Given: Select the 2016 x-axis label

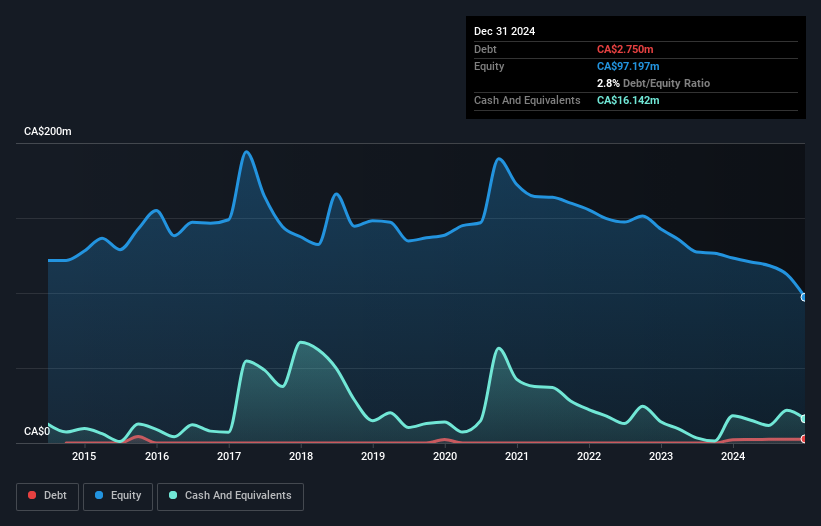Looking at the screenshot, I should (x=157, y=456).
